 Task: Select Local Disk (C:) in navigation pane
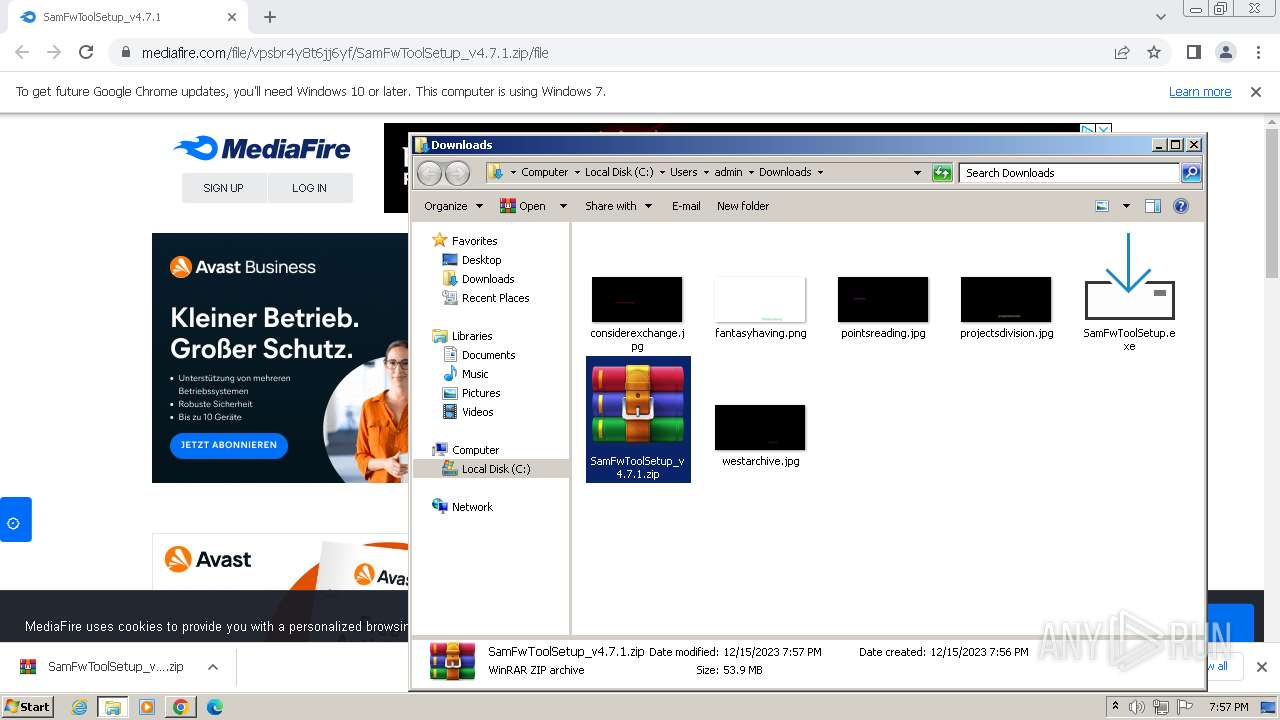point(496,469)
